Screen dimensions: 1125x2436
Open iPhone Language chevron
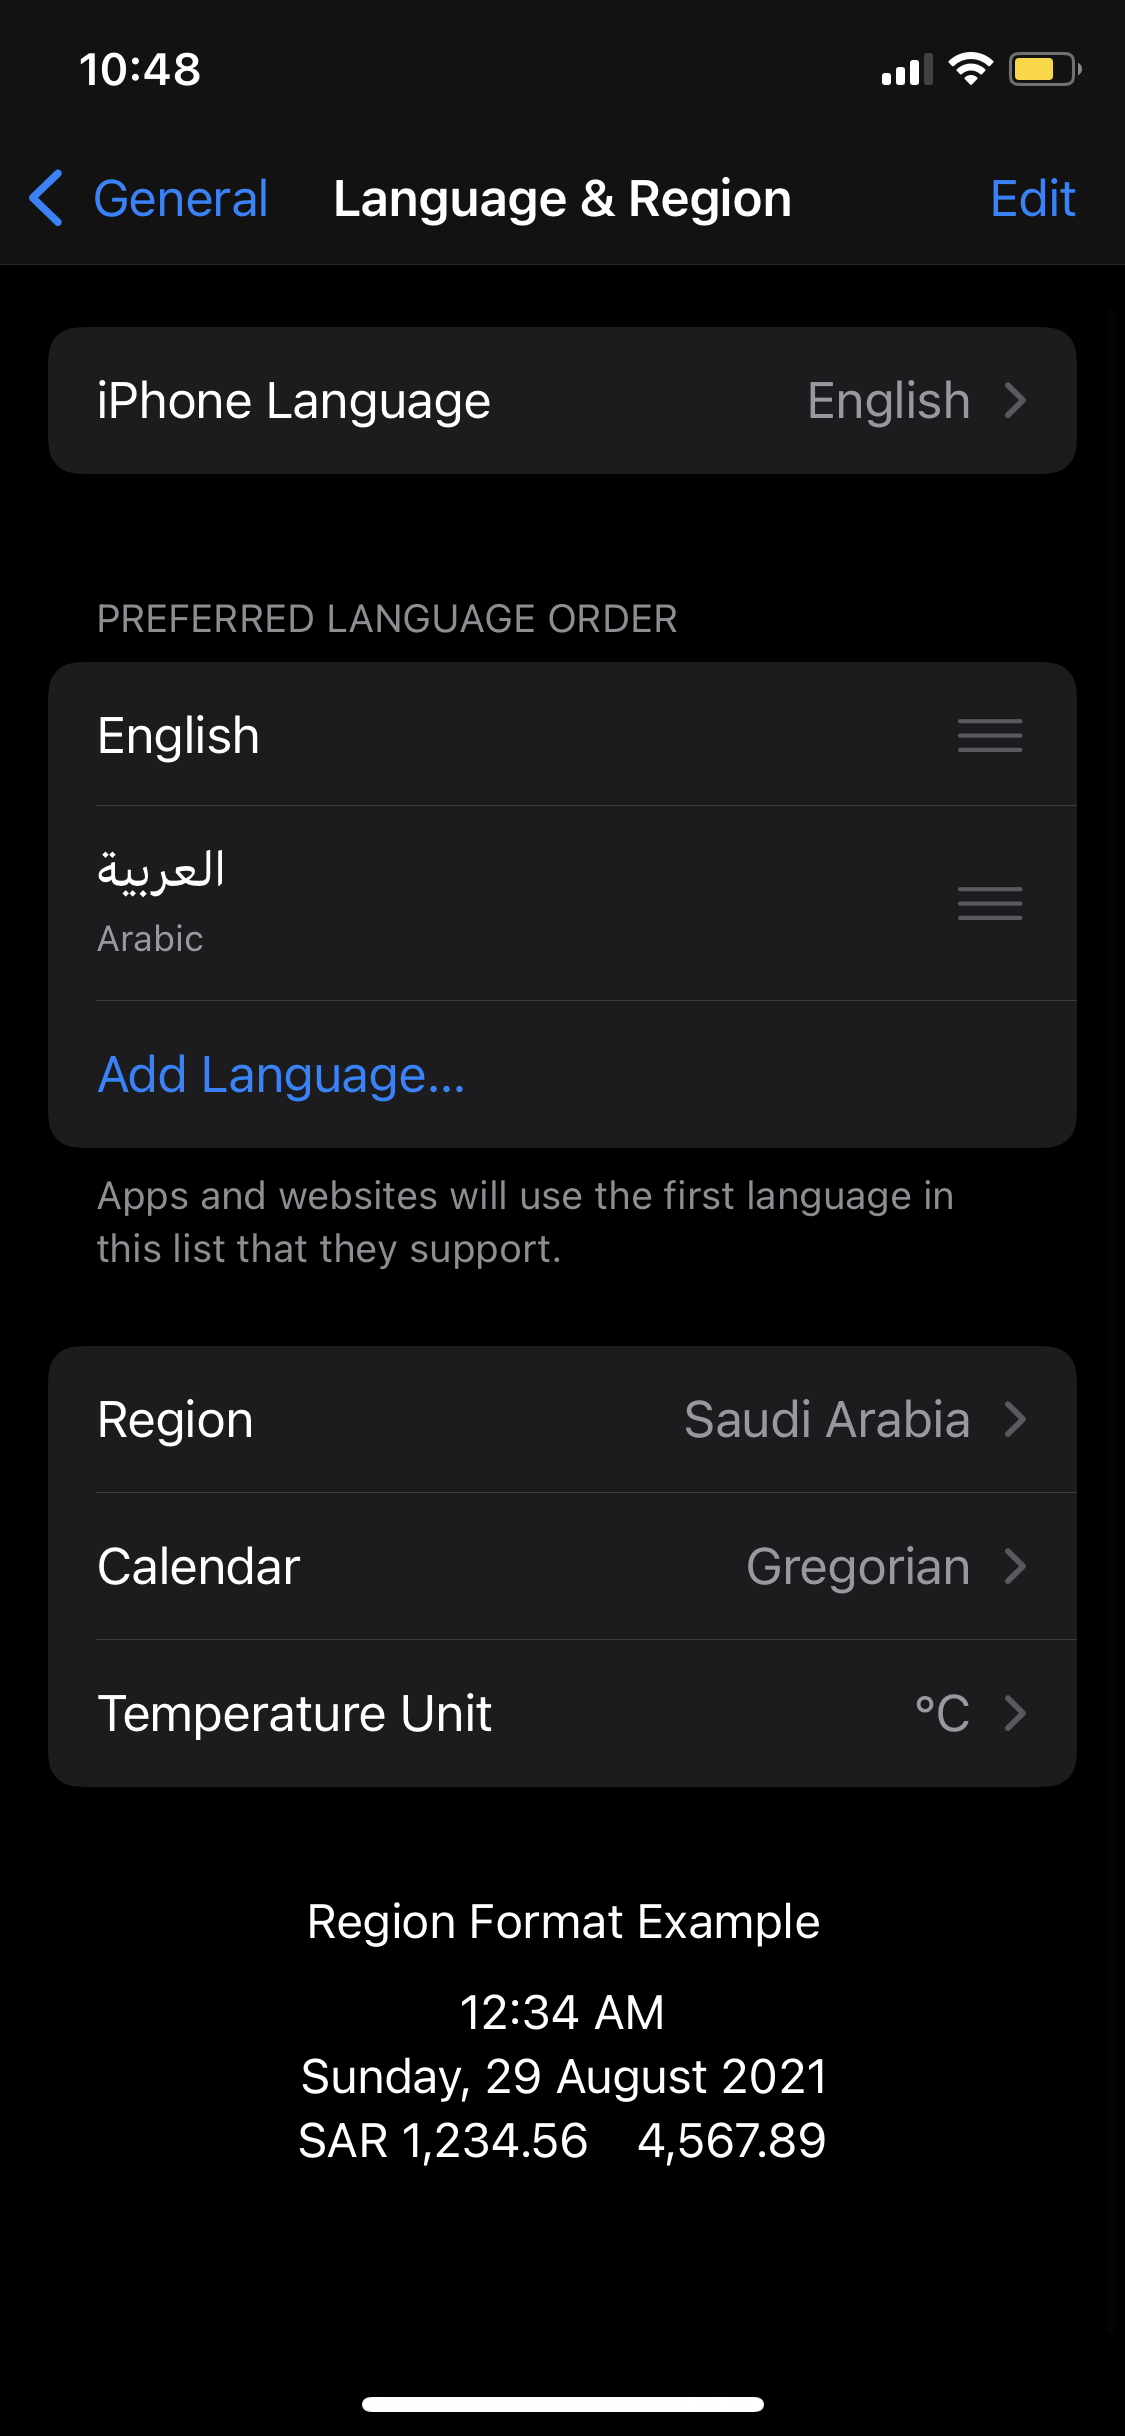tap(1016, 401)
